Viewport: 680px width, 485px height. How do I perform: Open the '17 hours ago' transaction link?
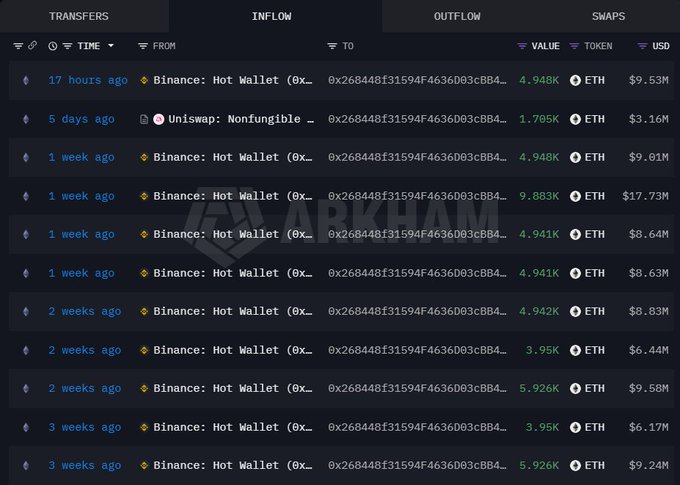[88, 80]
